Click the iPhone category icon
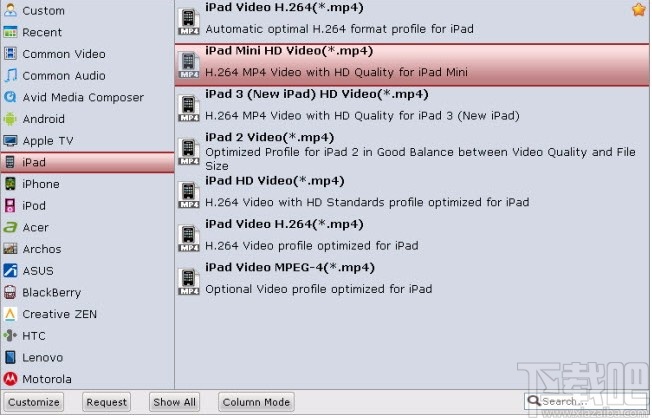This screenshot has height=418, width=652. [10, 184]
